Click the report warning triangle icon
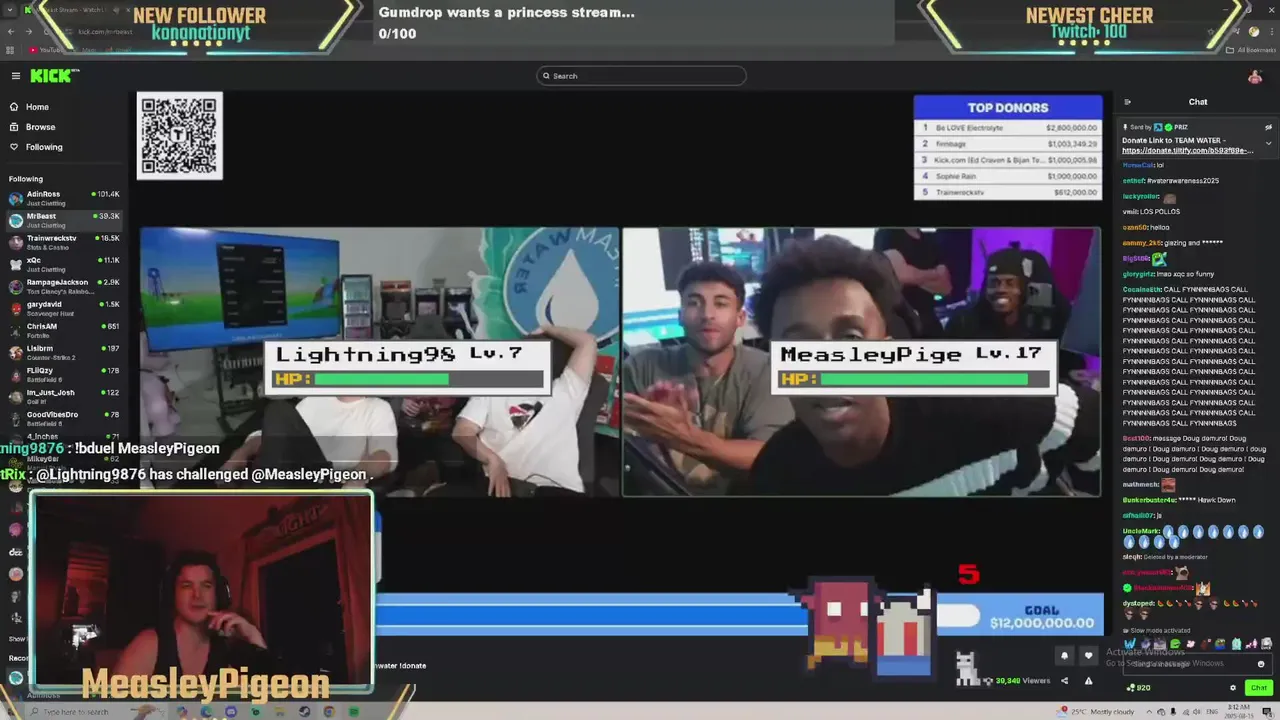The height and width of the screenshot is (720, 1280). click(1089, 681)
